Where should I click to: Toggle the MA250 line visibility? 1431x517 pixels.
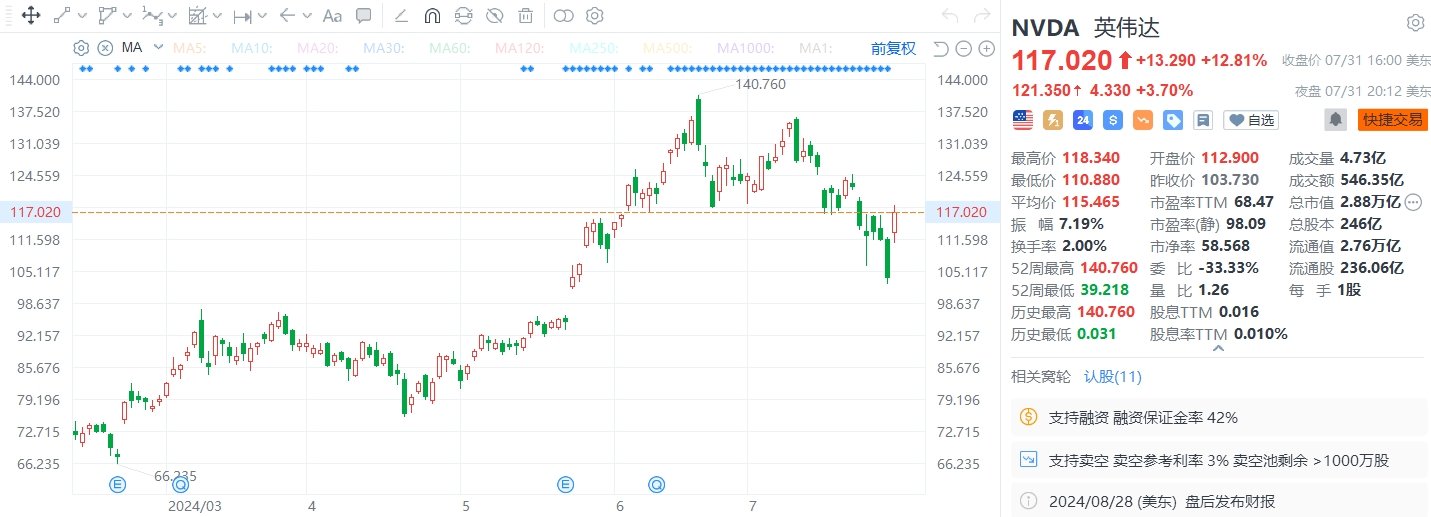(594, 48)
